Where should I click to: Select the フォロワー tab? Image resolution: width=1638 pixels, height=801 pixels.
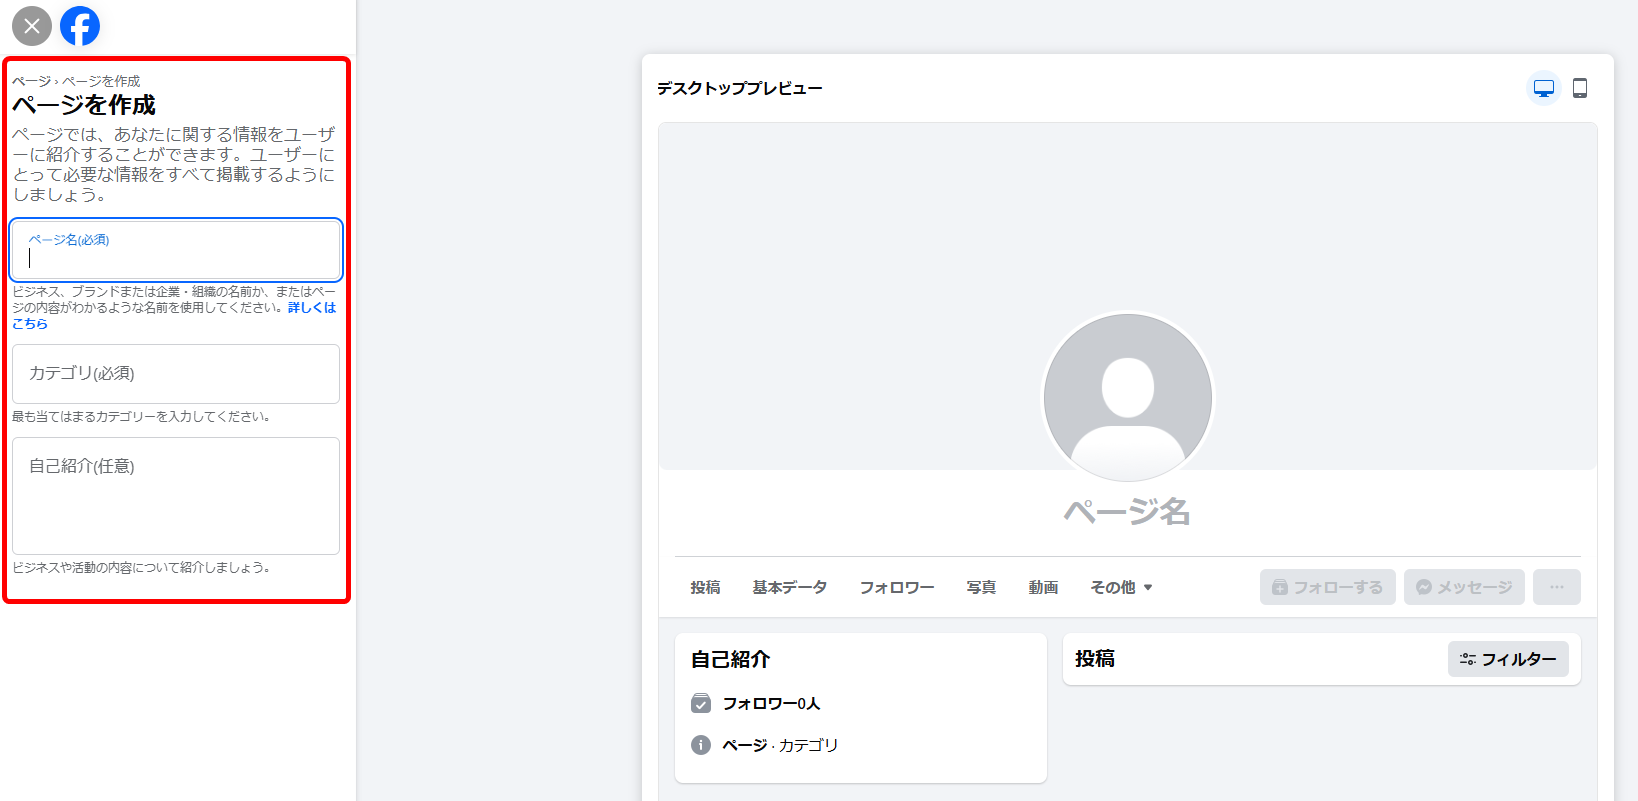(897, 587)
